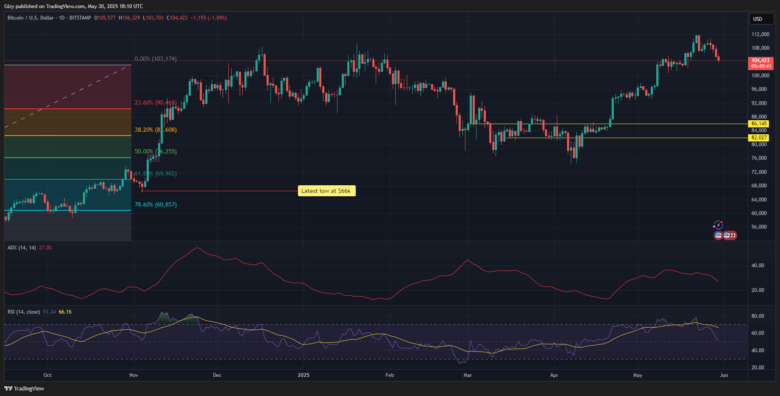
Task: Click the lightning bolt event icon
Action: 718,225
